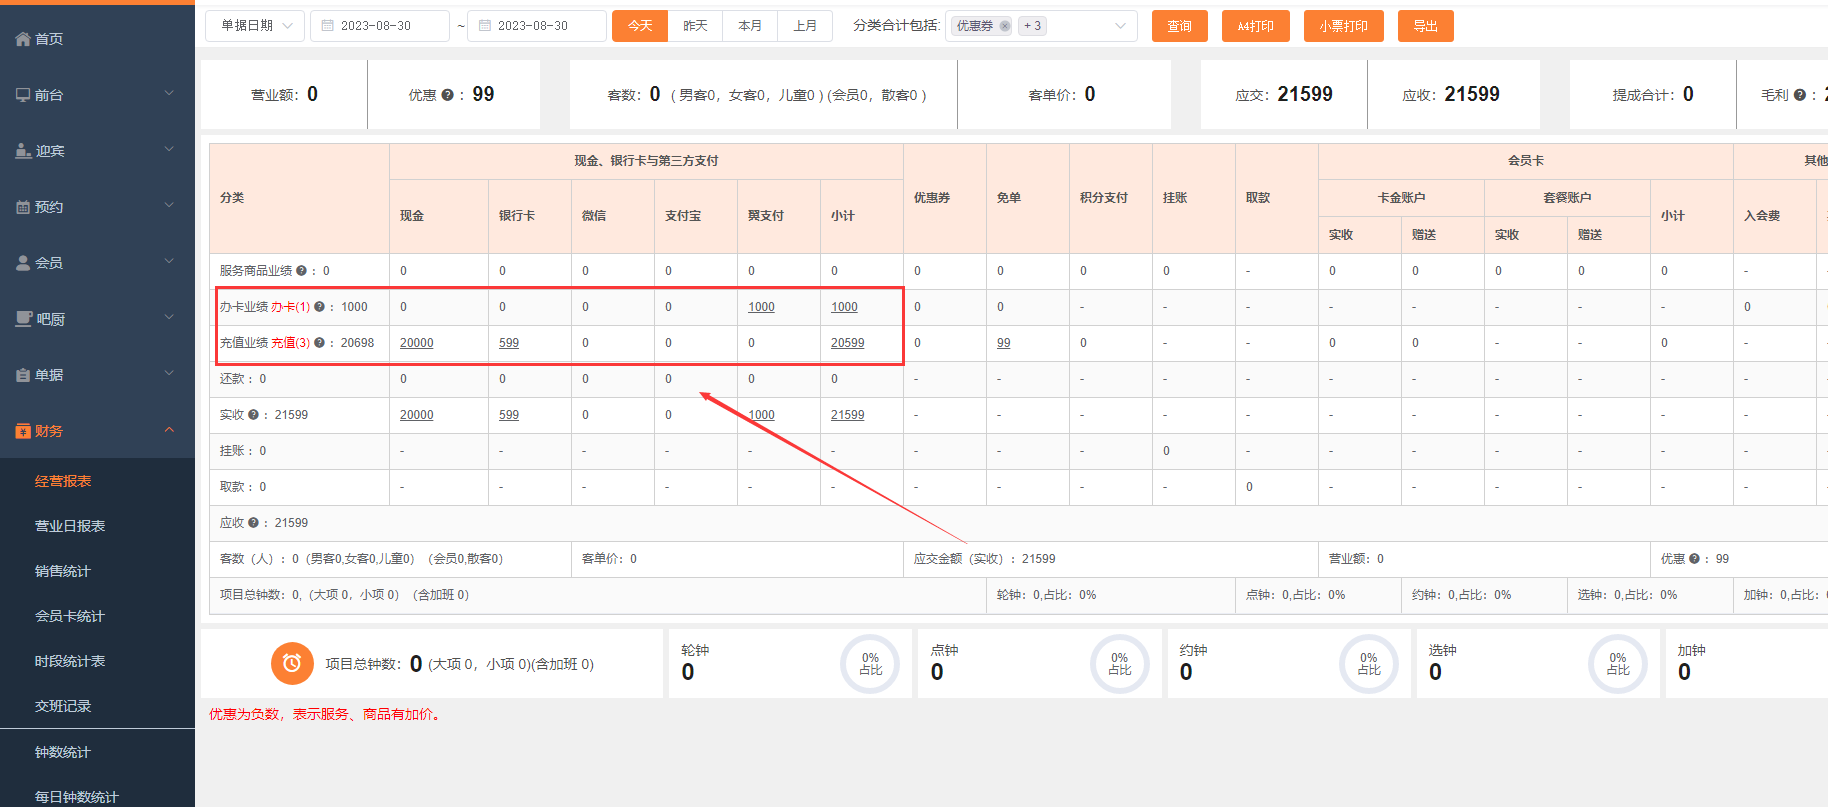The image size is (1828, 807).
Task: Click calendar icon in end date field
Action: pos(484,26)
